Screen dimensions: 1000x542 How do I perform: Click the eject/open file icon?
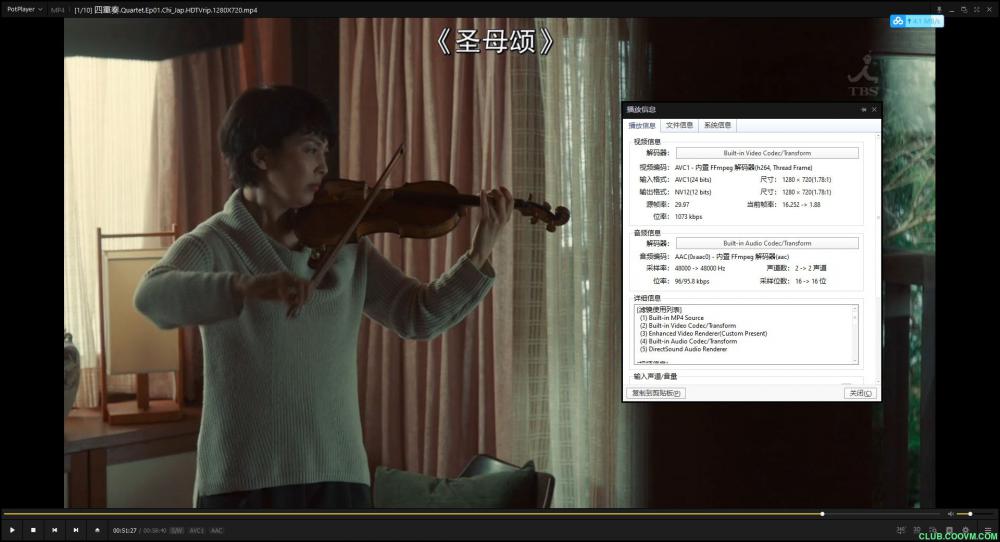click(x=97, y=530)
